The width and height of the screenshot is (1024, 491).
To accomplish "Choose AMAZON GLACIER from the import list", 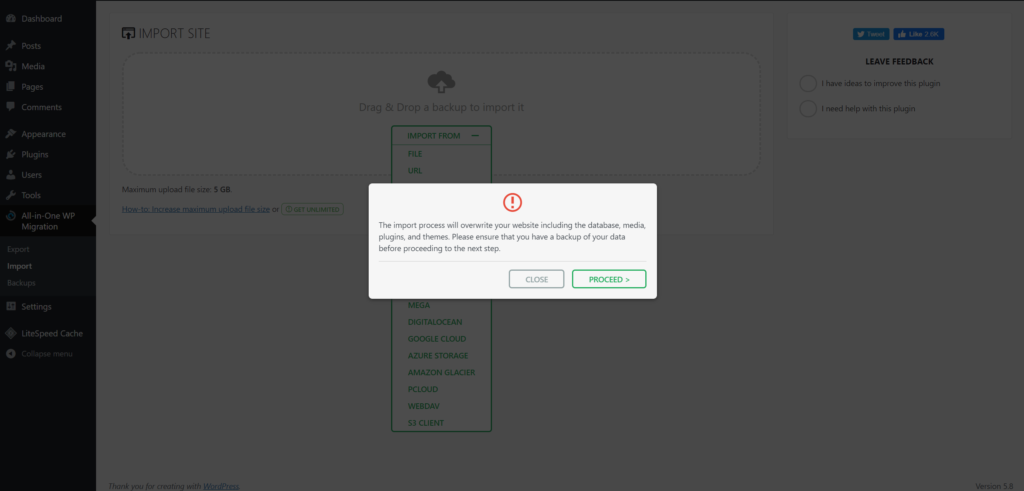I will point(441,373).
